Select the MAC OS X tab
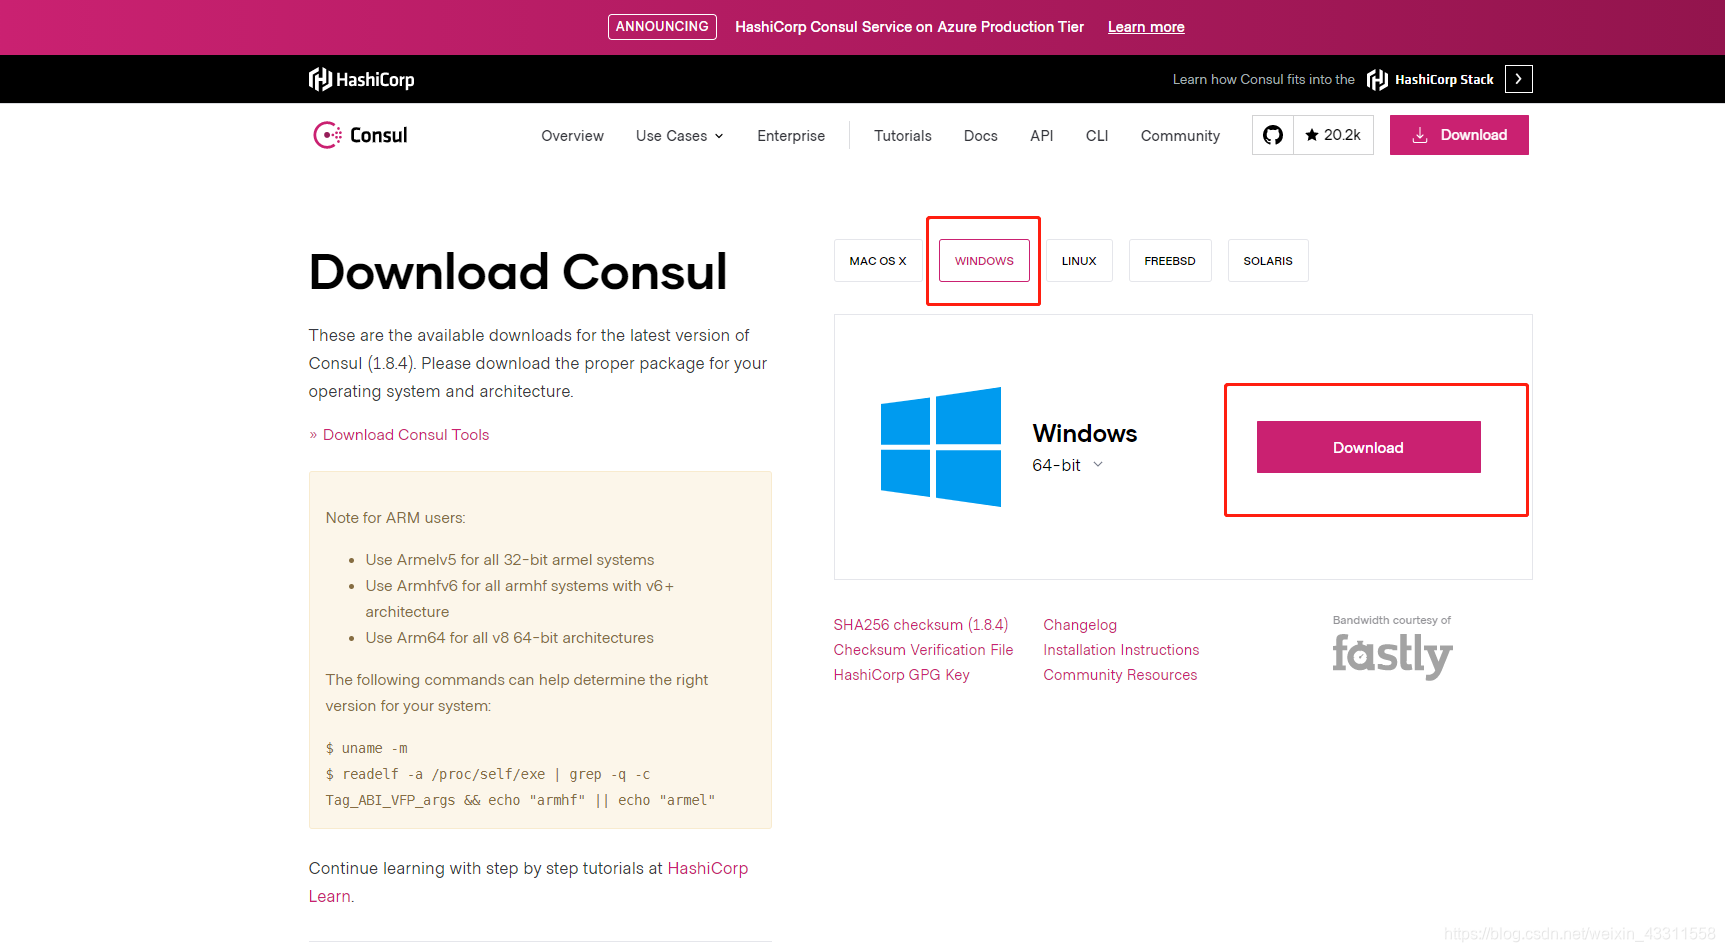1725x952 pixels. tap(878, 261)
